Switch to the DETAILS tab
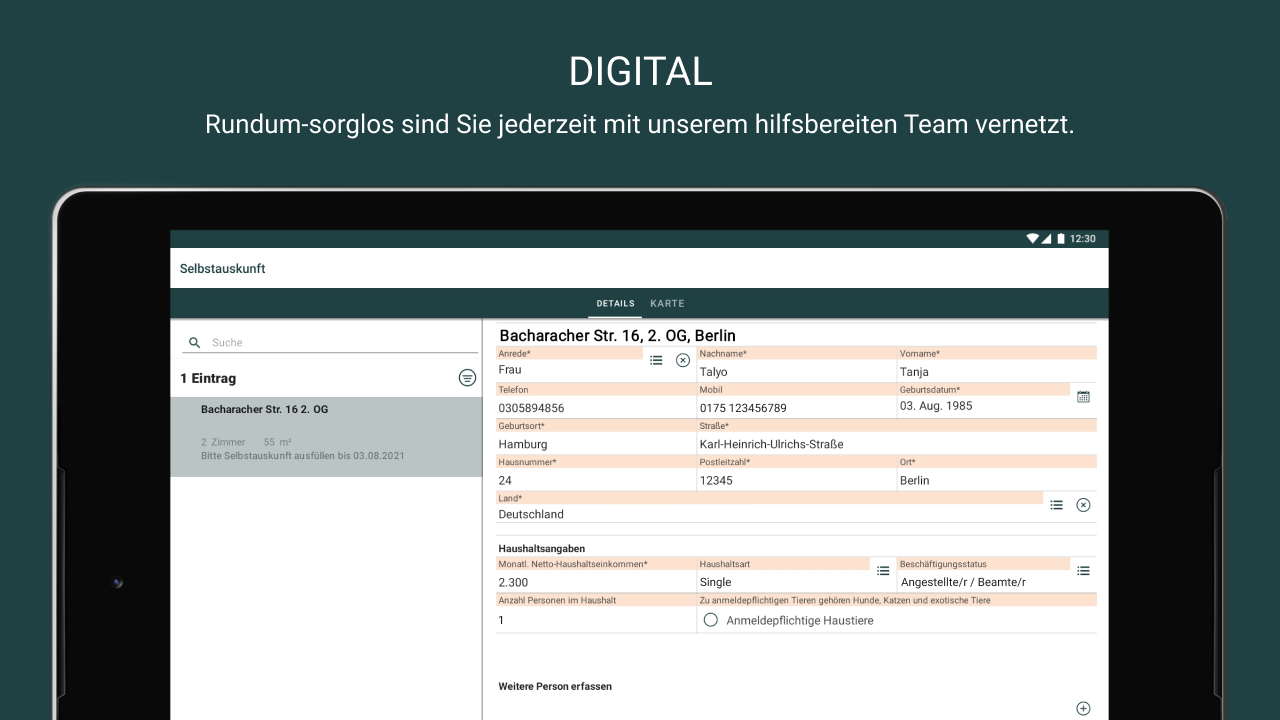 coord(615,303)
